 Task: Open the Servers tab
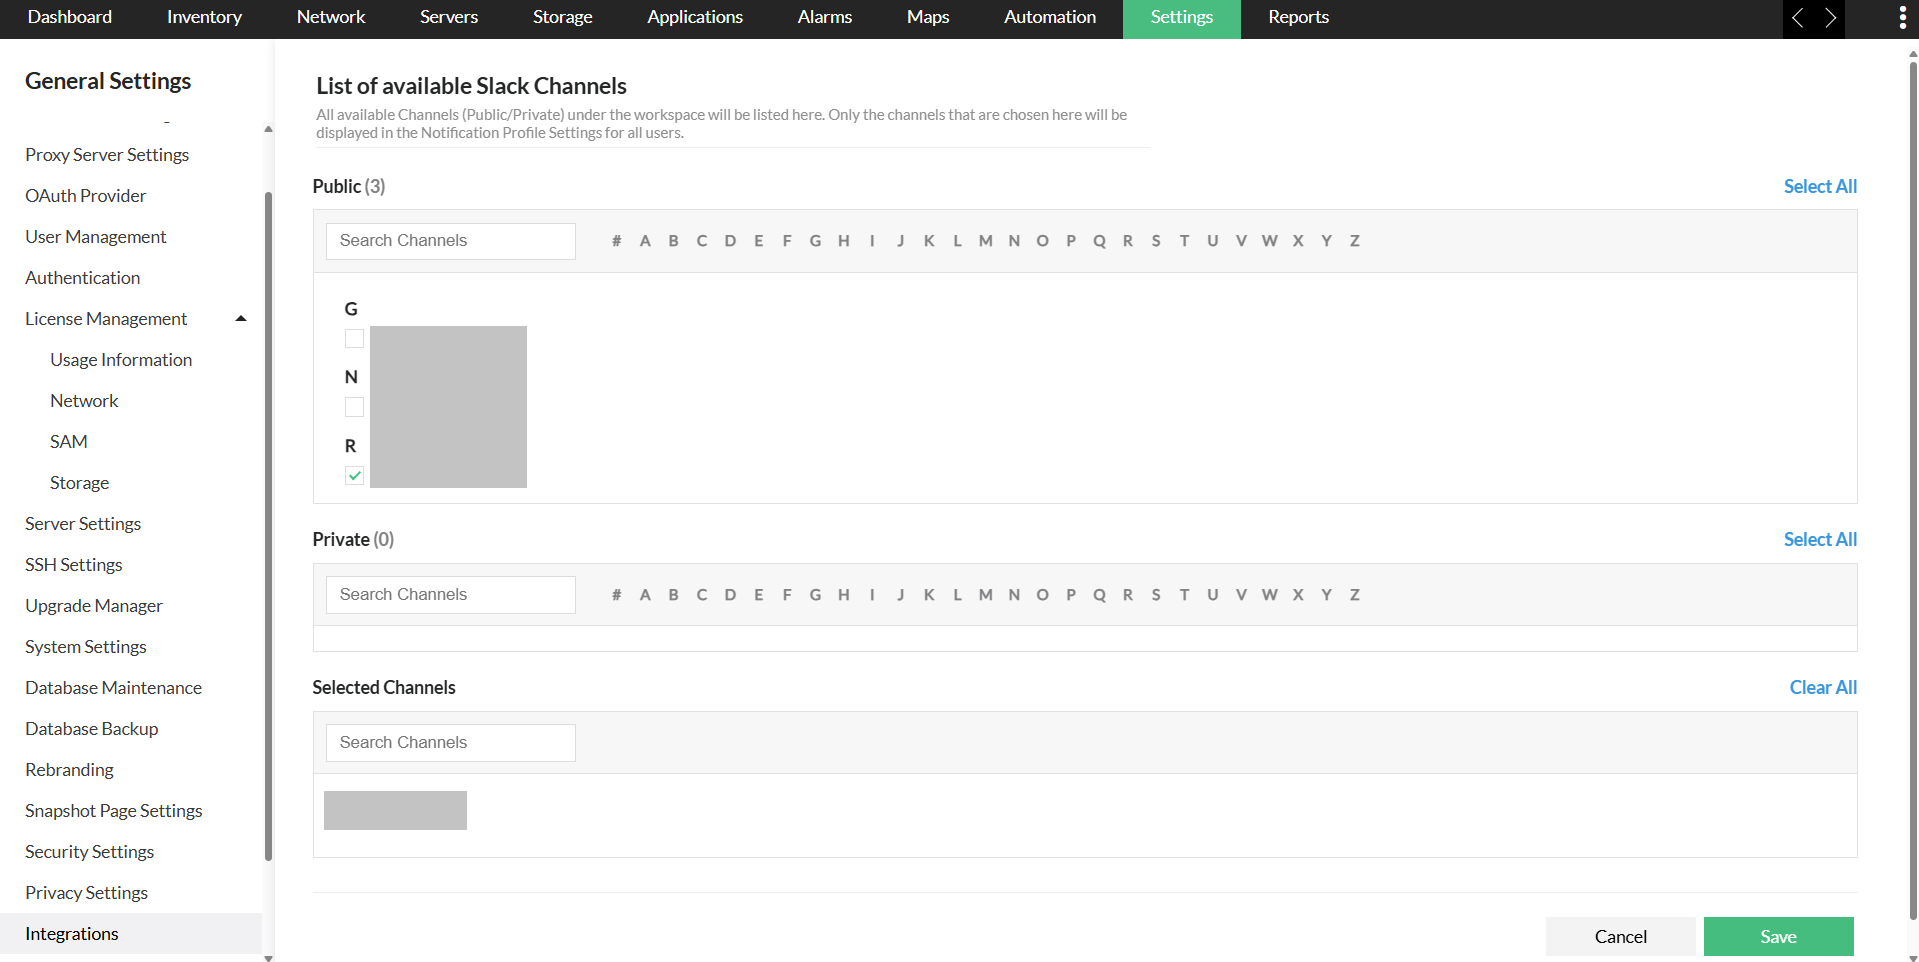(449, 17)
